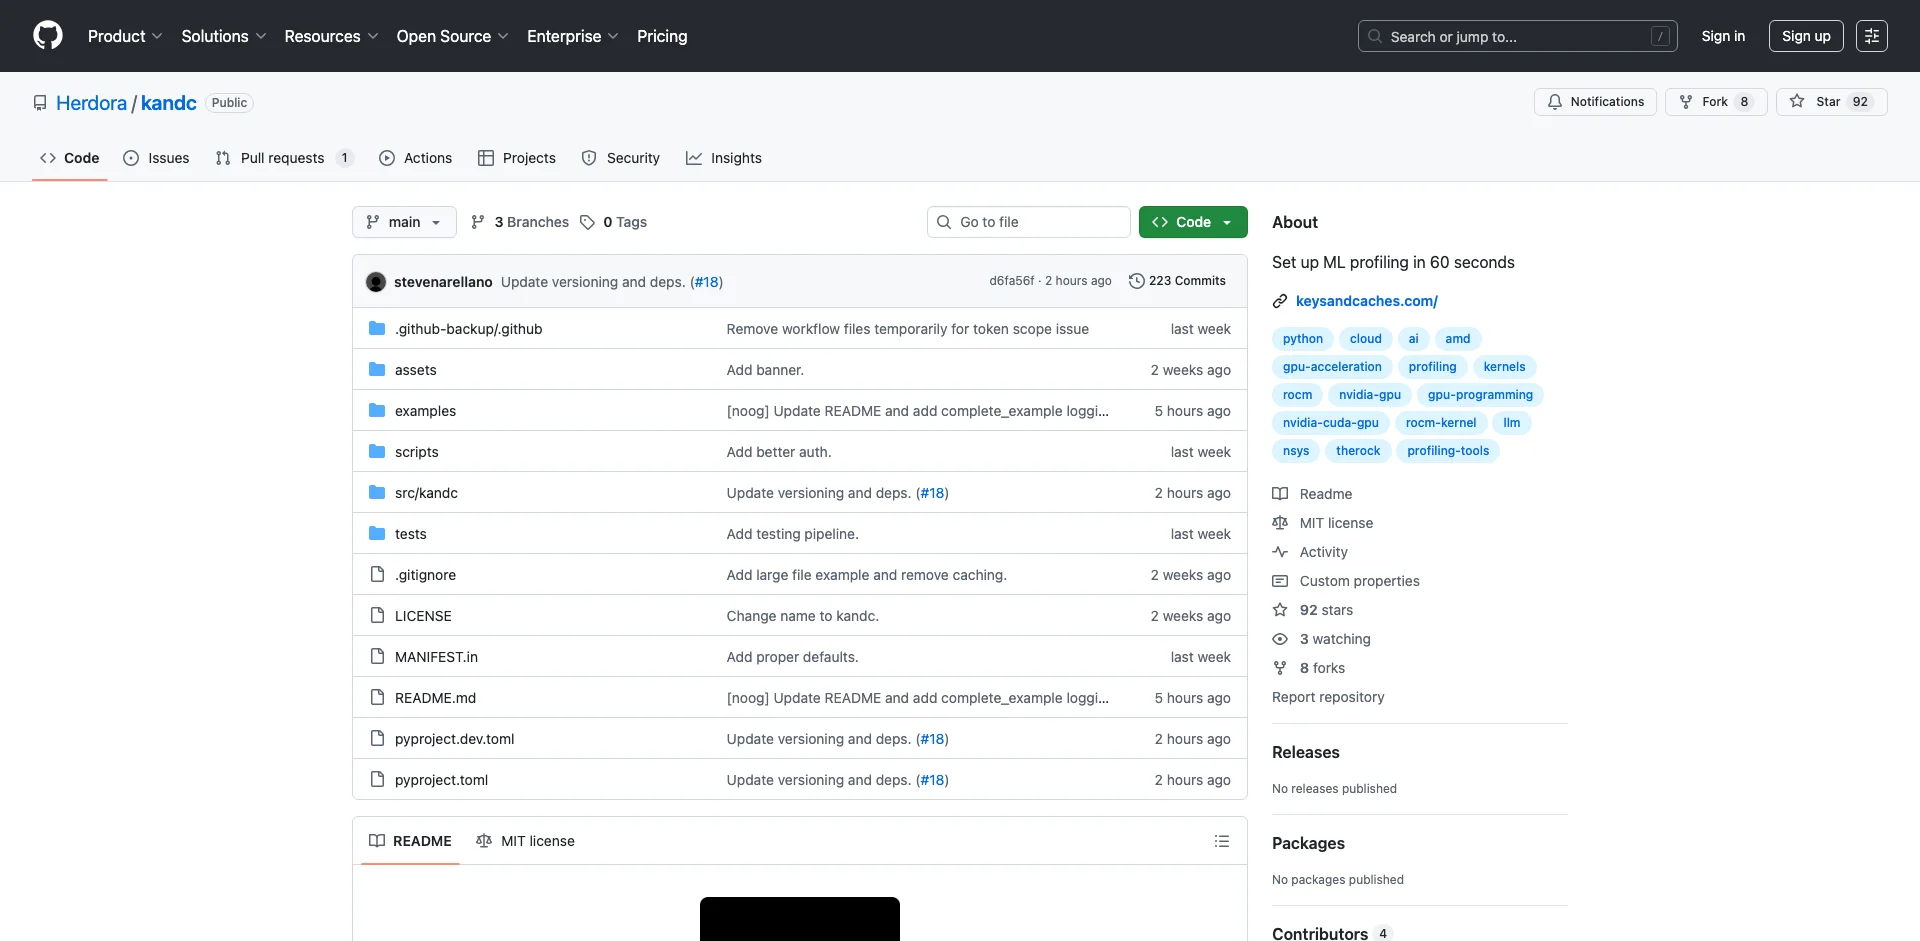This screenshot has width=1920, height=941.
Task: Expand the main branch dropdown
Action: tap(404, 222)
